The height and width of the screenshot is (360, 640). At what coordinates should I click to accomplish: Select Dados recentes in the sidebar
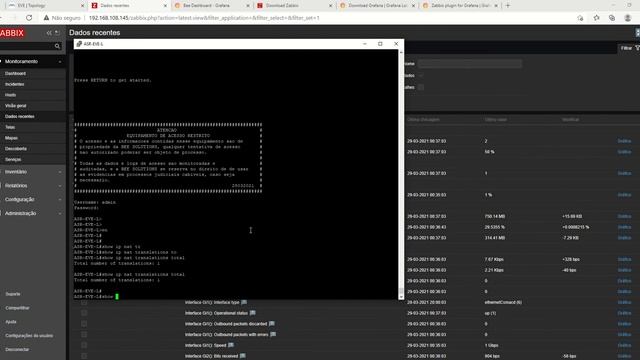tap(20, 116)
